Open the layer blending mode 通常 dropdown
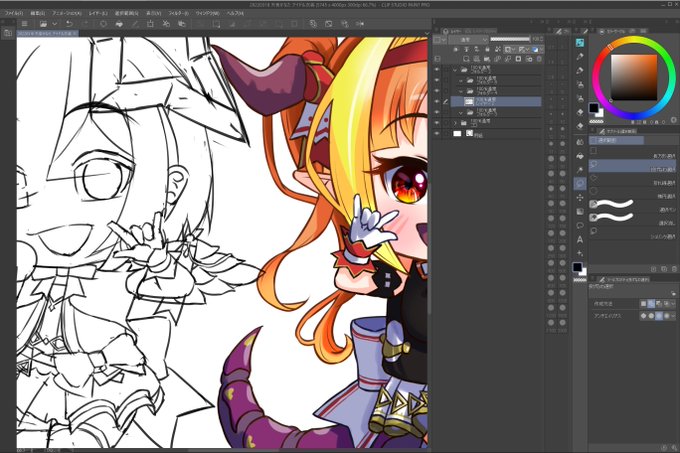Image resolution: width=680 pixels, height=453 pixels. click(x=468, y=39)
